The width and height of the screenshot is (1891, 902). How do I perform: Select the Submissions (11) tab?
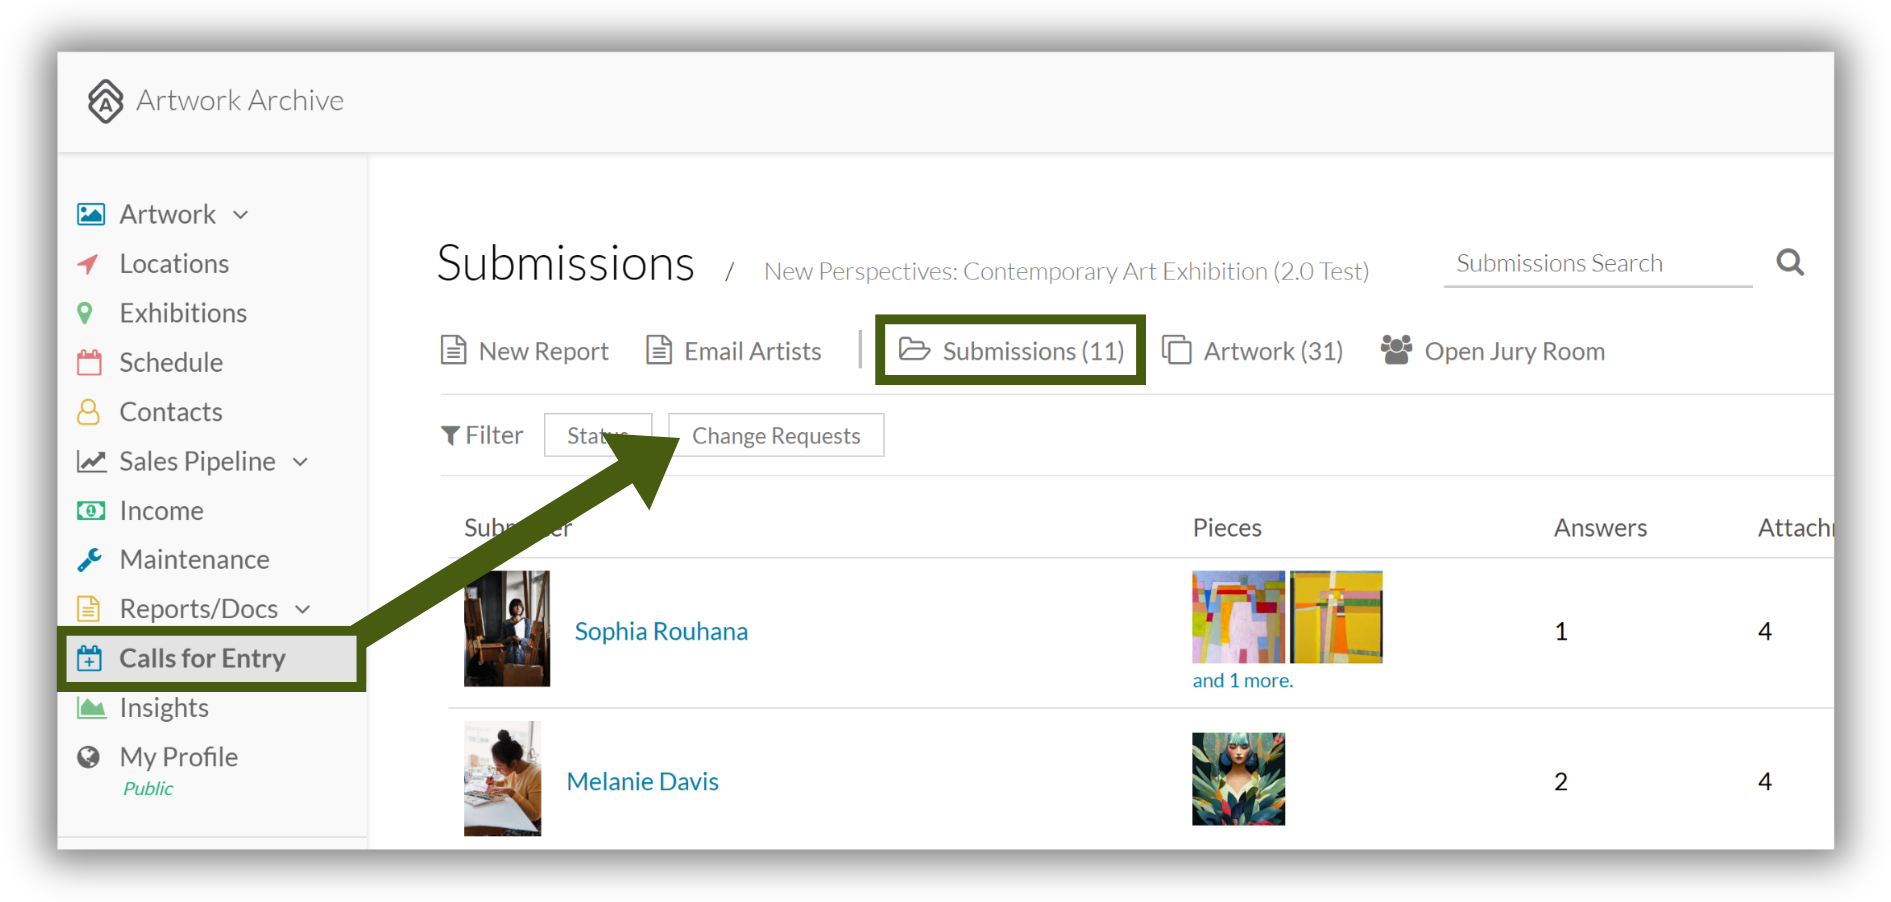[x=1011, y=351]
